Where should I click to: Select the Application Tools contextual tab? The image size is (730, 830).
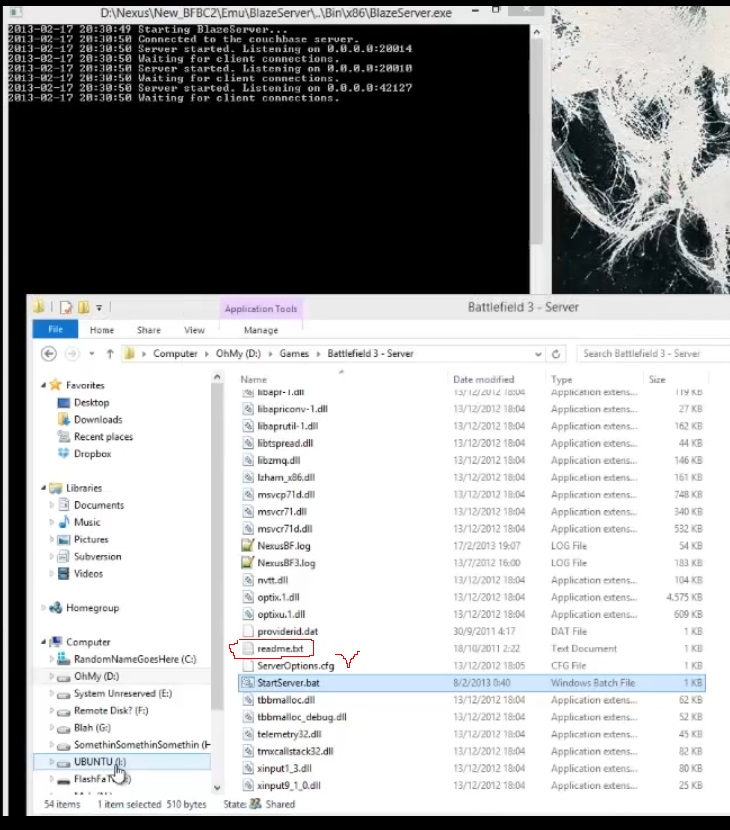[x=261, y=309]
